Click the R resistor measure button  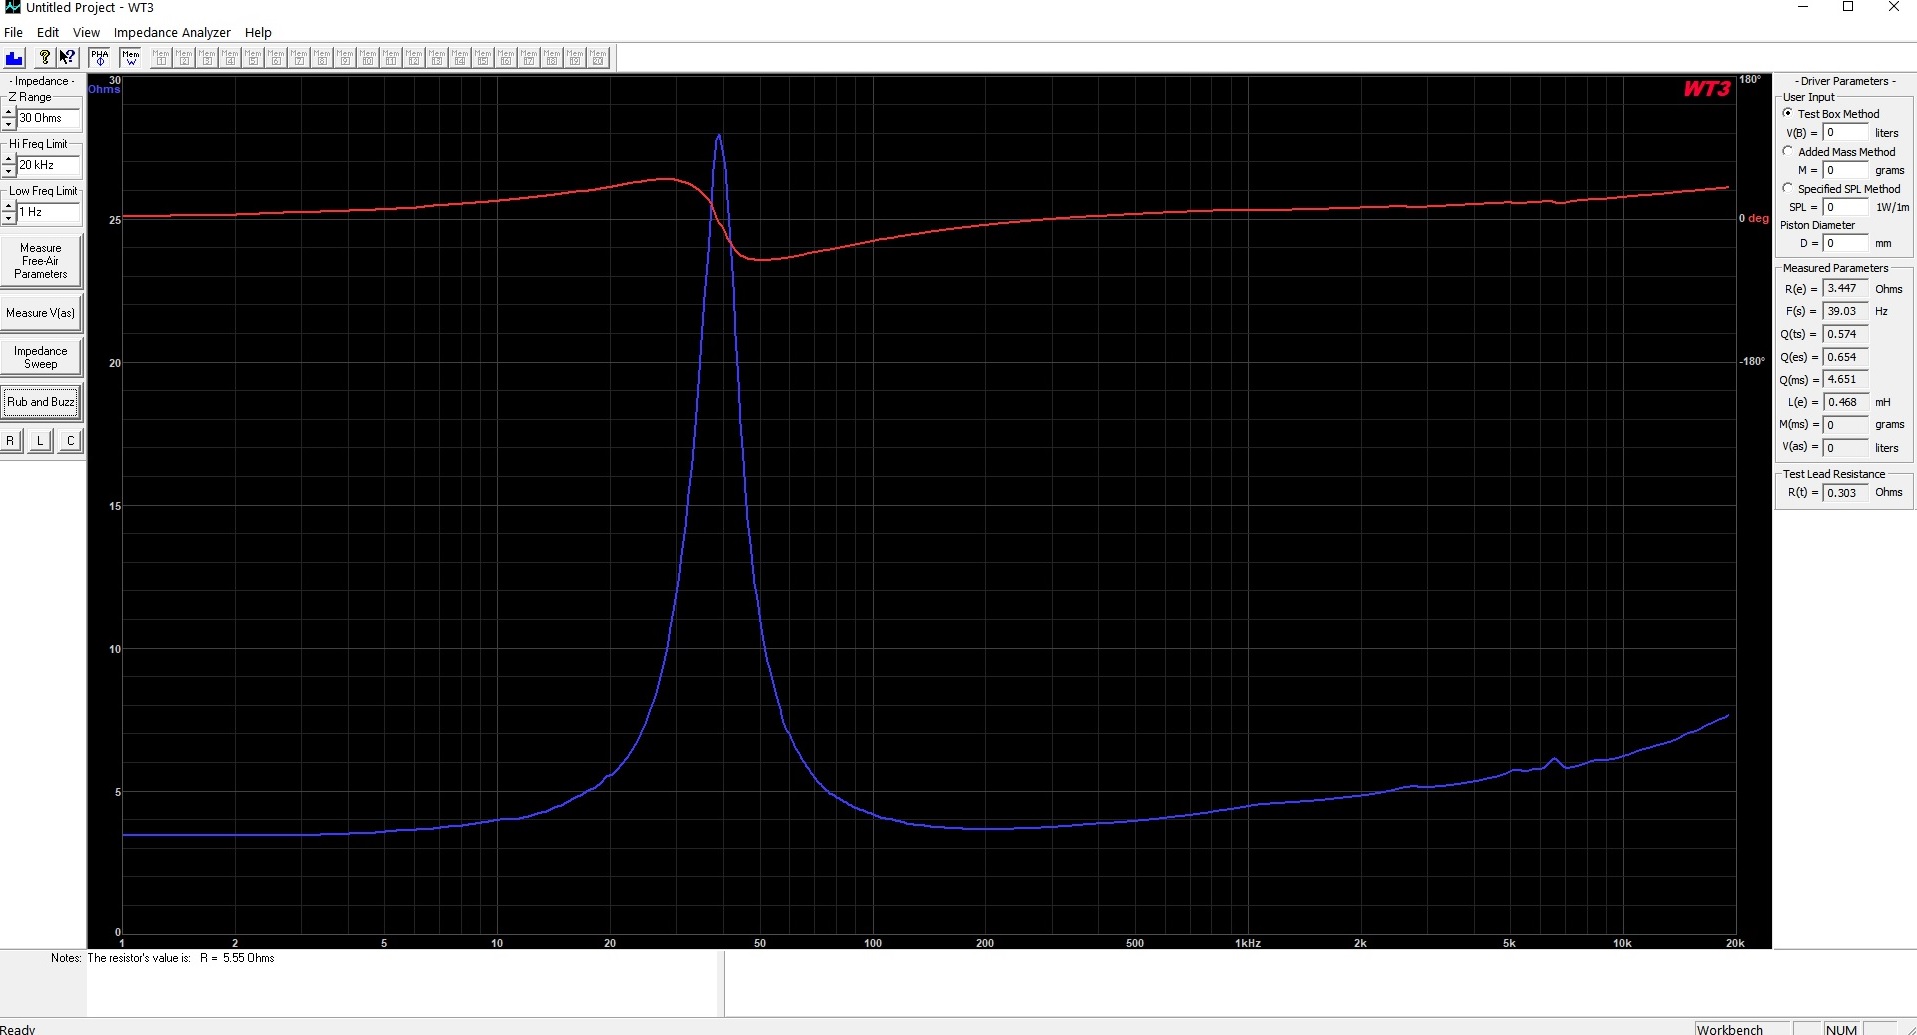point(11,440)
